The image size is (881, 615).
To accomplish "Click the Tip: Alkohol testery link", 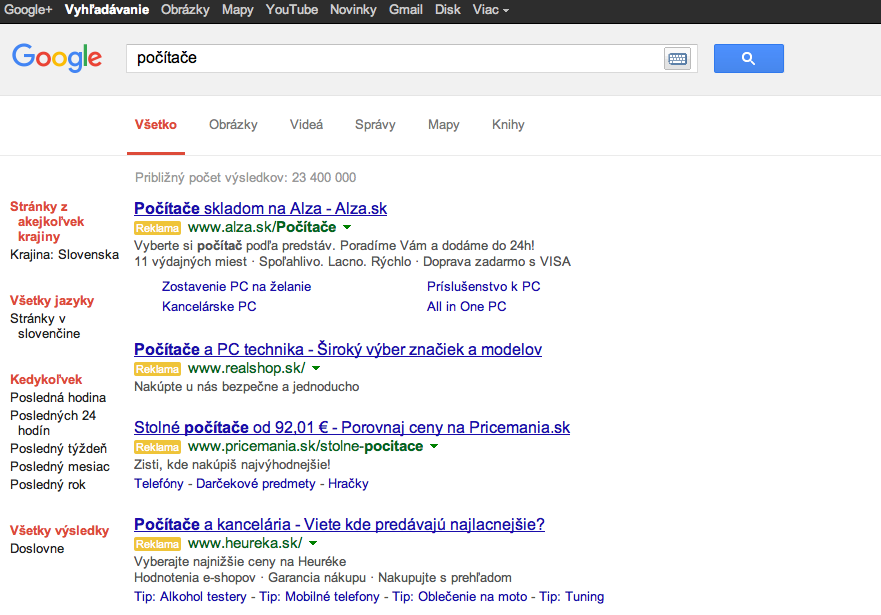I will pyautogui.click(x=190, y=596).
